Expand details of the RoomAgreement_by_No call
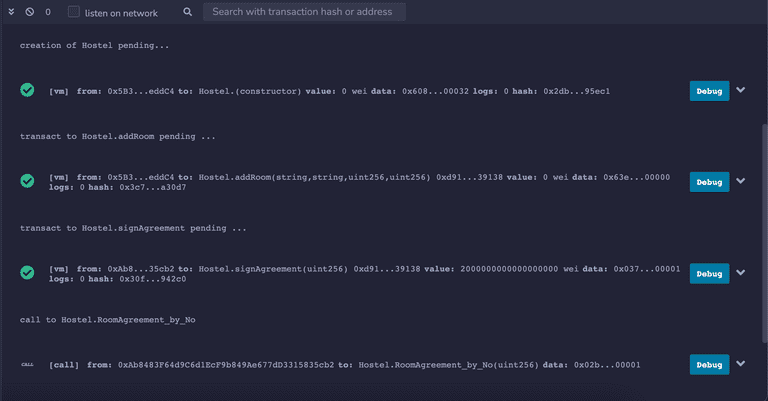The height and width of the screenshot is (401, 768). click(x=741, y=364)
